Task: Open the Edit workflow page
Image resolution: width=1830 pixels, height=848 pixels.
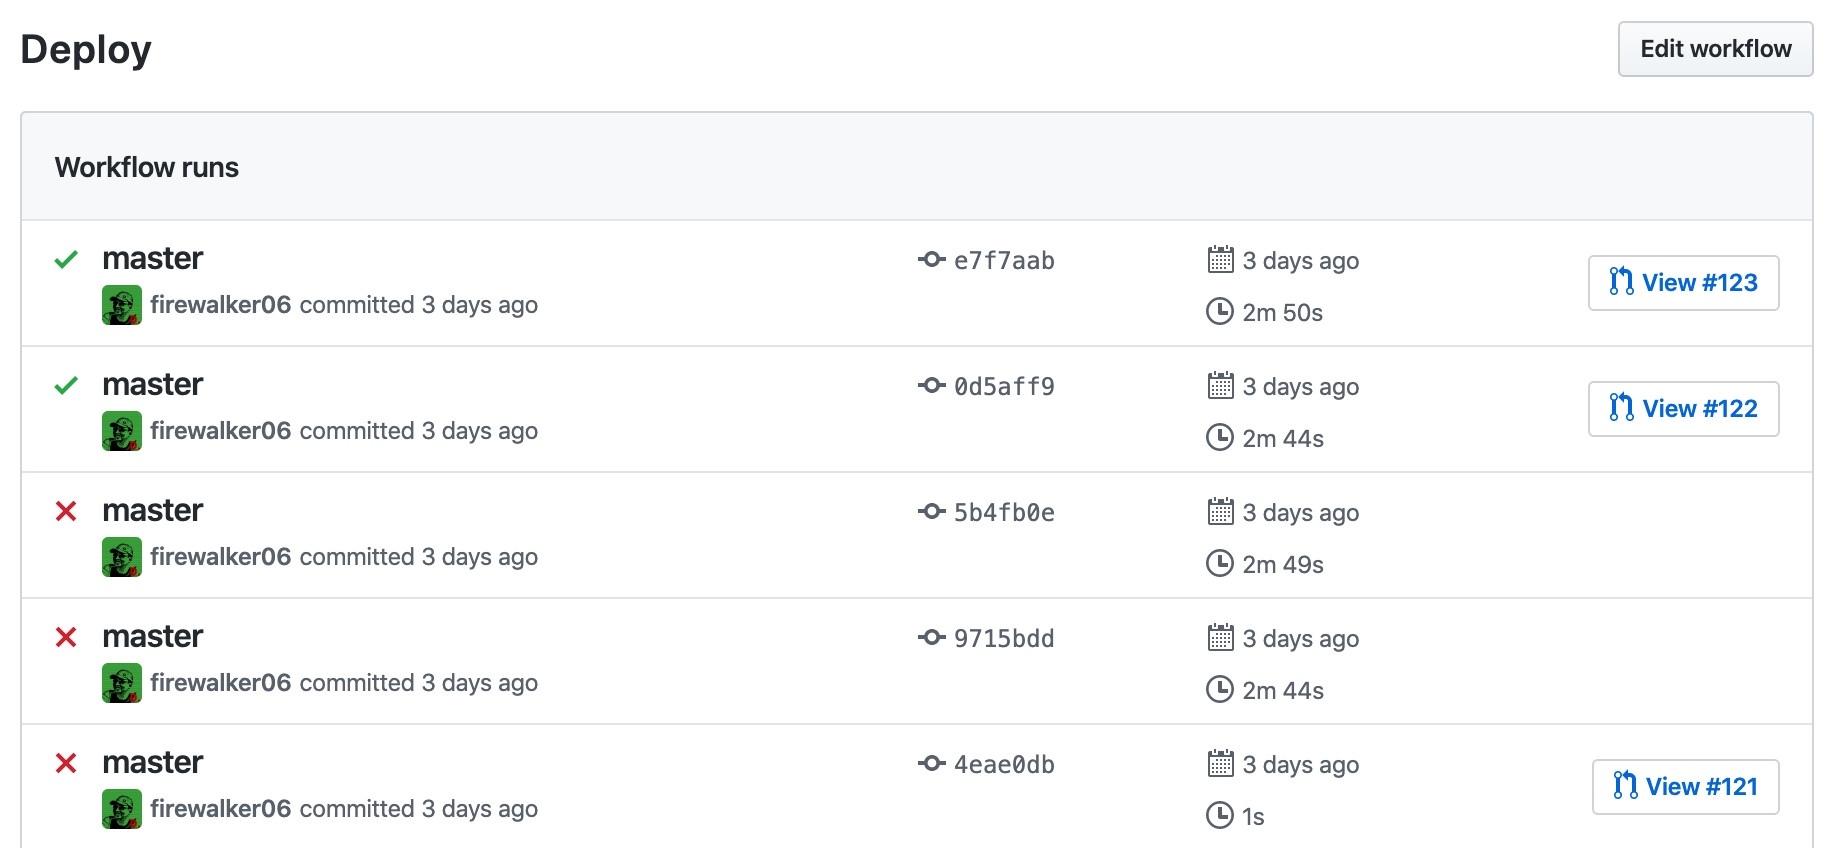Action: [x=1714, y=48]
